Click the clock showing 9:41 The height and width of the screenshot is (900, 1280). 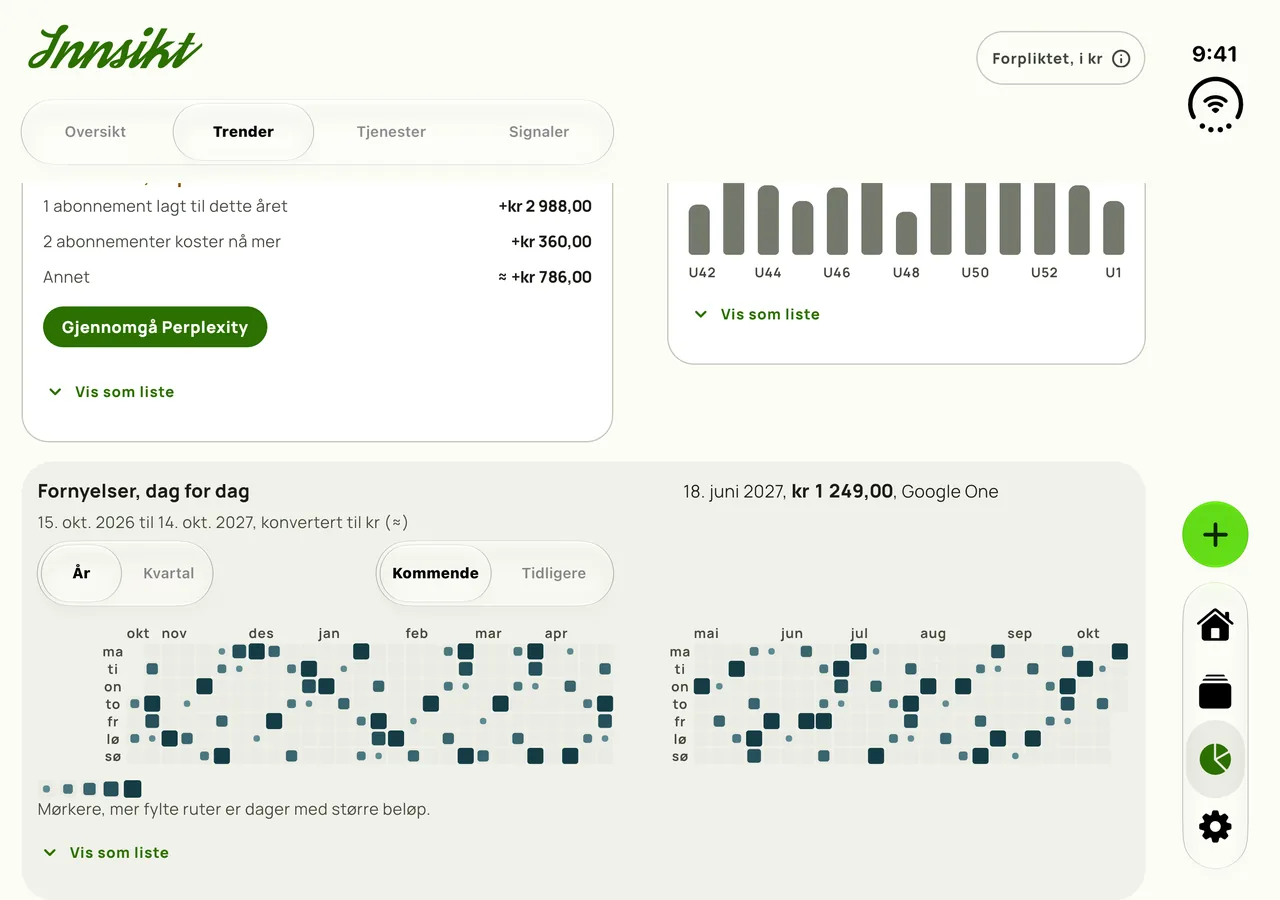point(1215,54)
